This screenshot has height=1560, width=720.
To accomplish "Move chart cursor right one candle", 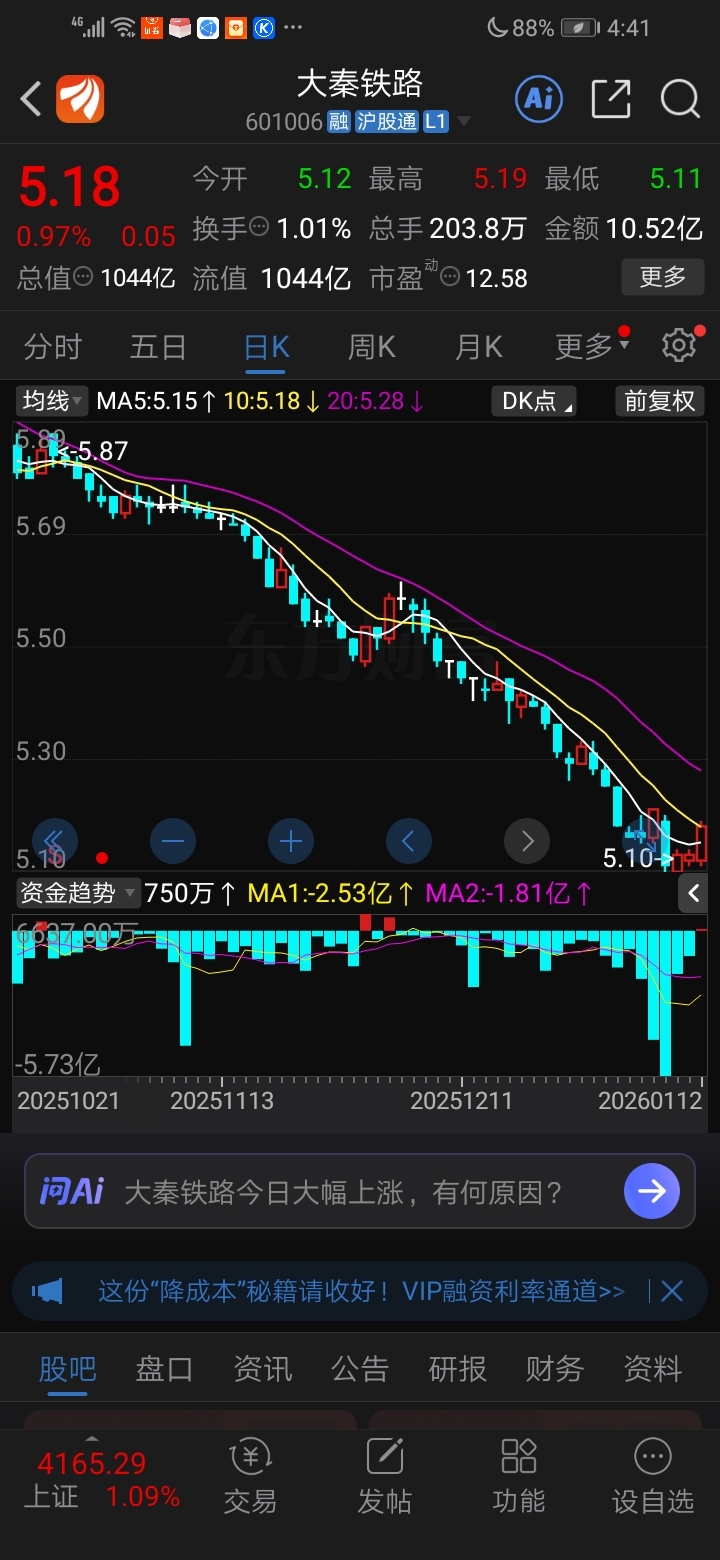I will (527, 841).
